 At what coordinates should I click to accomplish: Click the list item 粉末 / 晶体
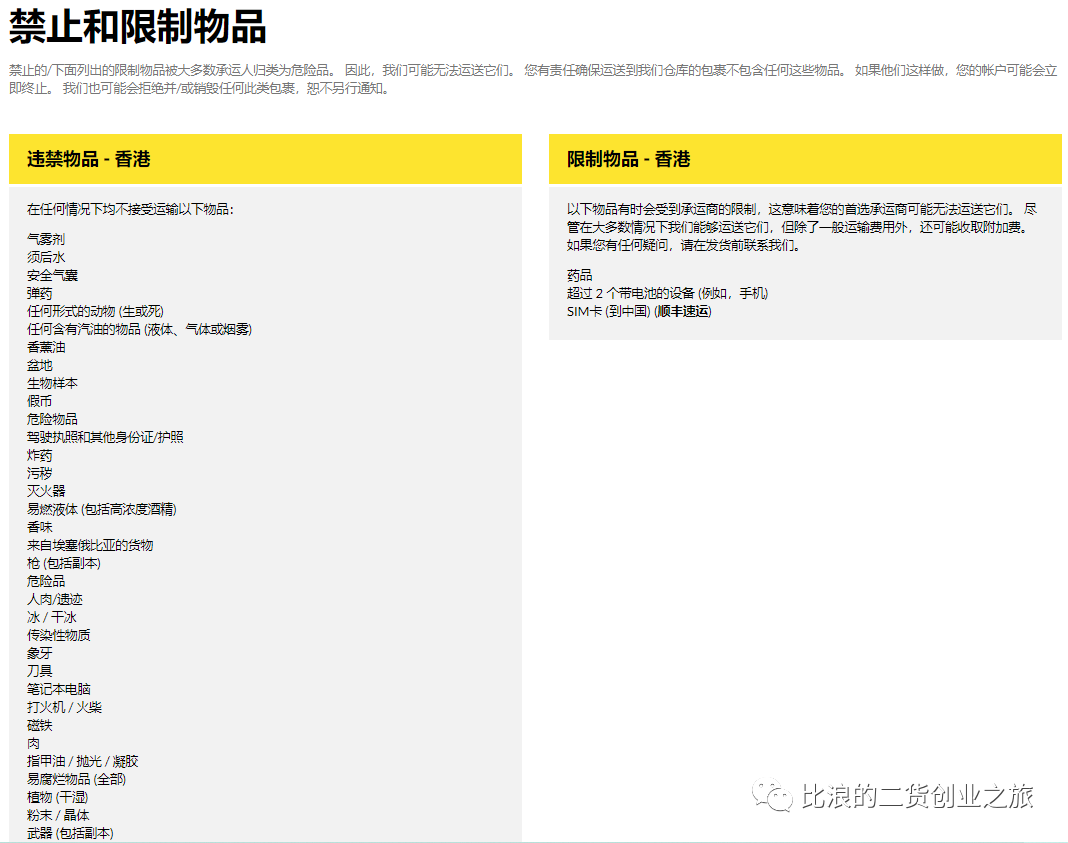pyautogui.click(x=59, y=815)
